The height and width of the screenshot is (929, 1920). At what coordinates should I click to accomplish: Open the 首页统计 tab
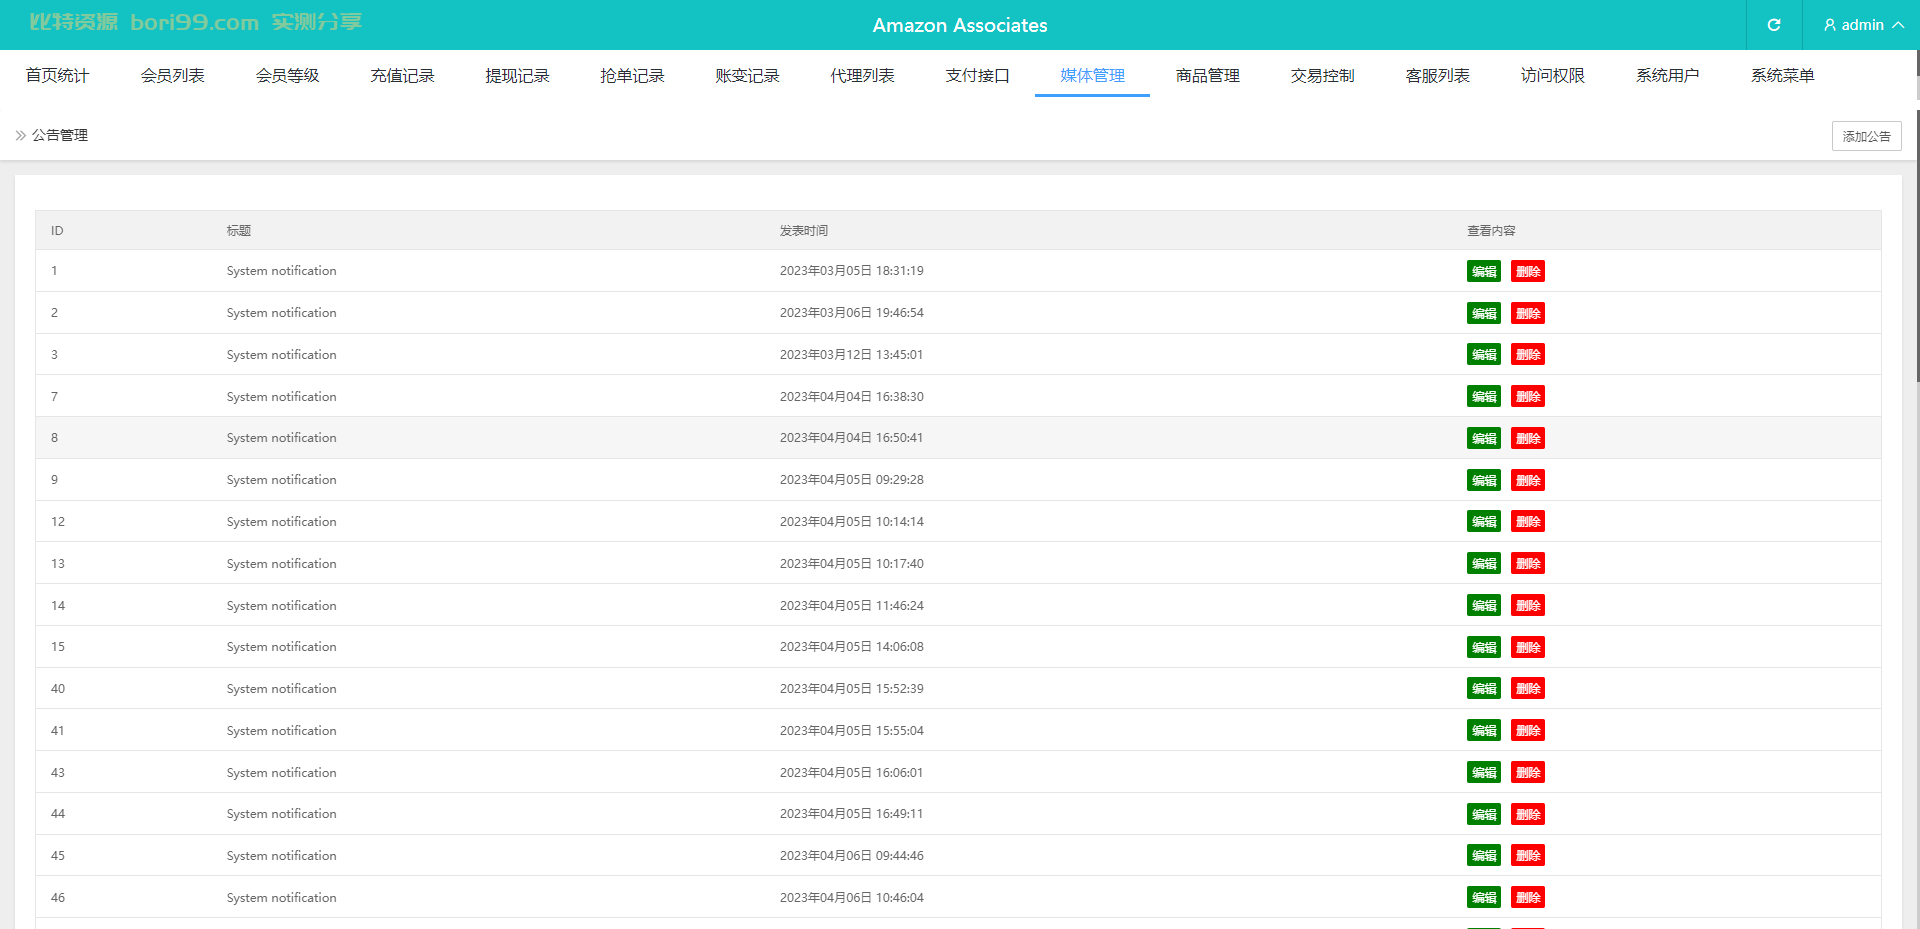click(57, 76)
